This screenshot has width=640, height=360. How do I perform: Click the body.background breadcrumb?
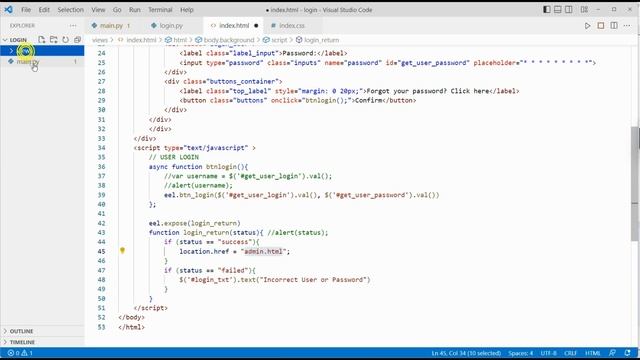[x=229, y=40]
